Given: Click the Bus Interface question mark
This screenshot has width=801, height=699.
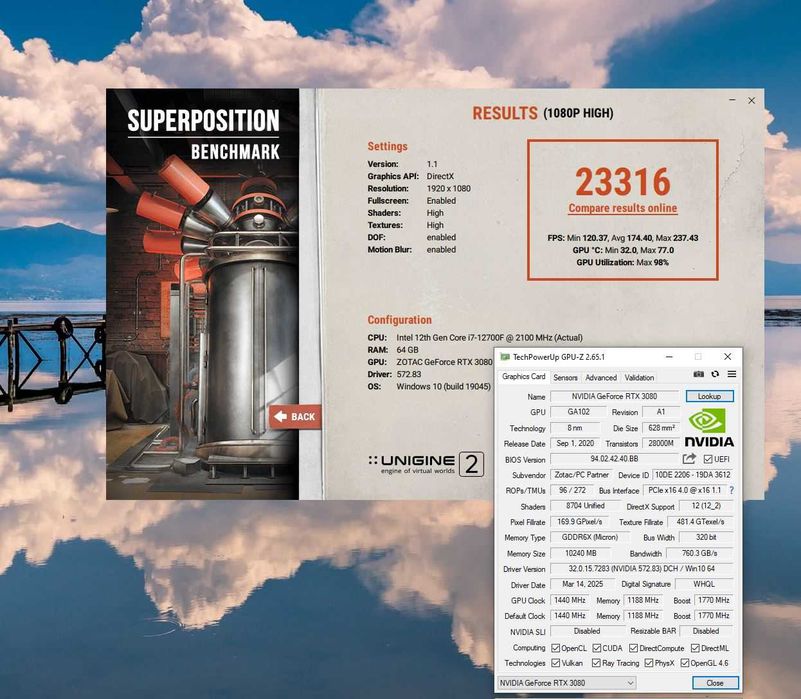Looking at the screenshot, I should point(732,490).
